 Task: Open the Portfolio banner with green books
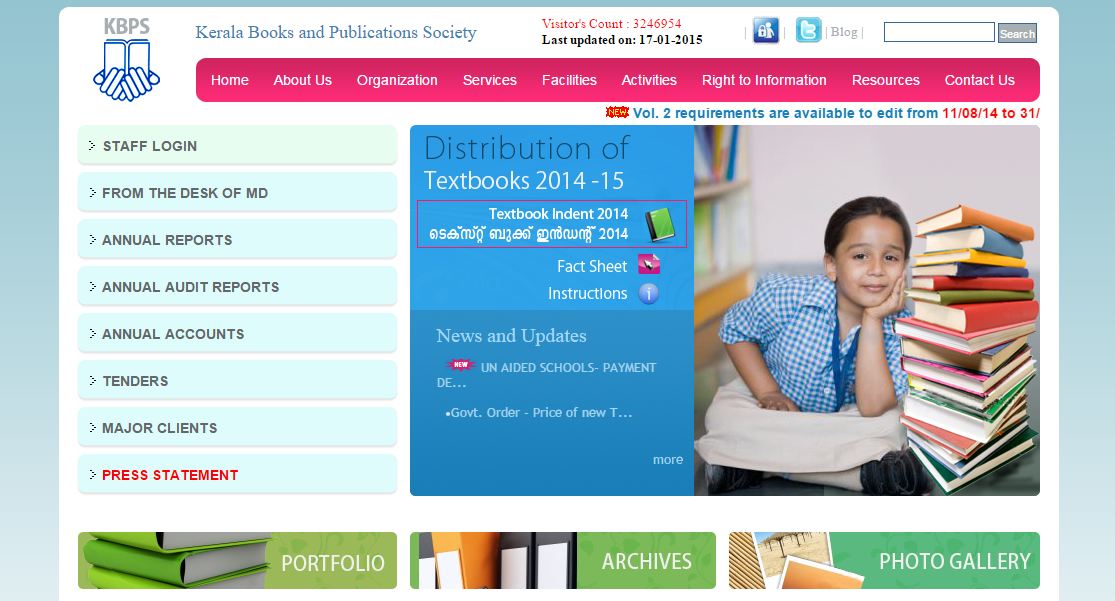point(237,560)
